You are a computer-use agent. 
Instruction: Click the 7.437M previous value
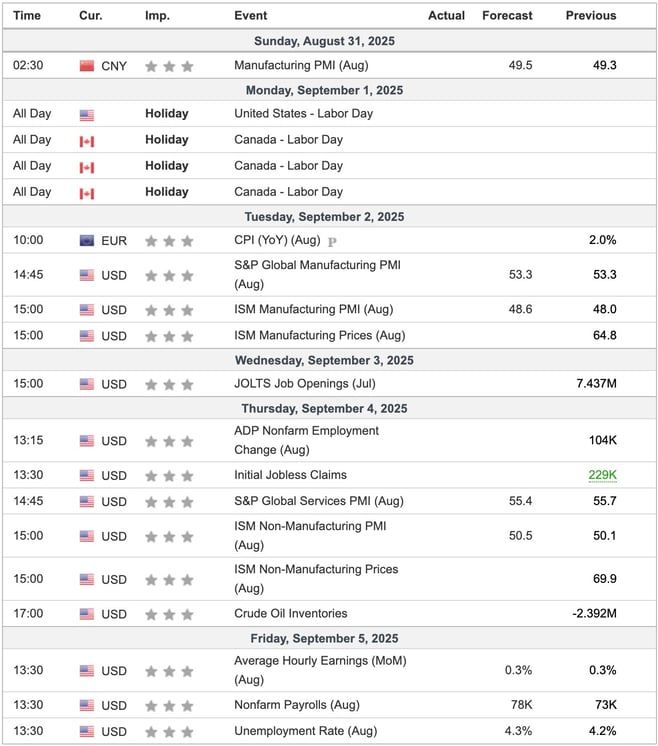(x=596, y=383)
